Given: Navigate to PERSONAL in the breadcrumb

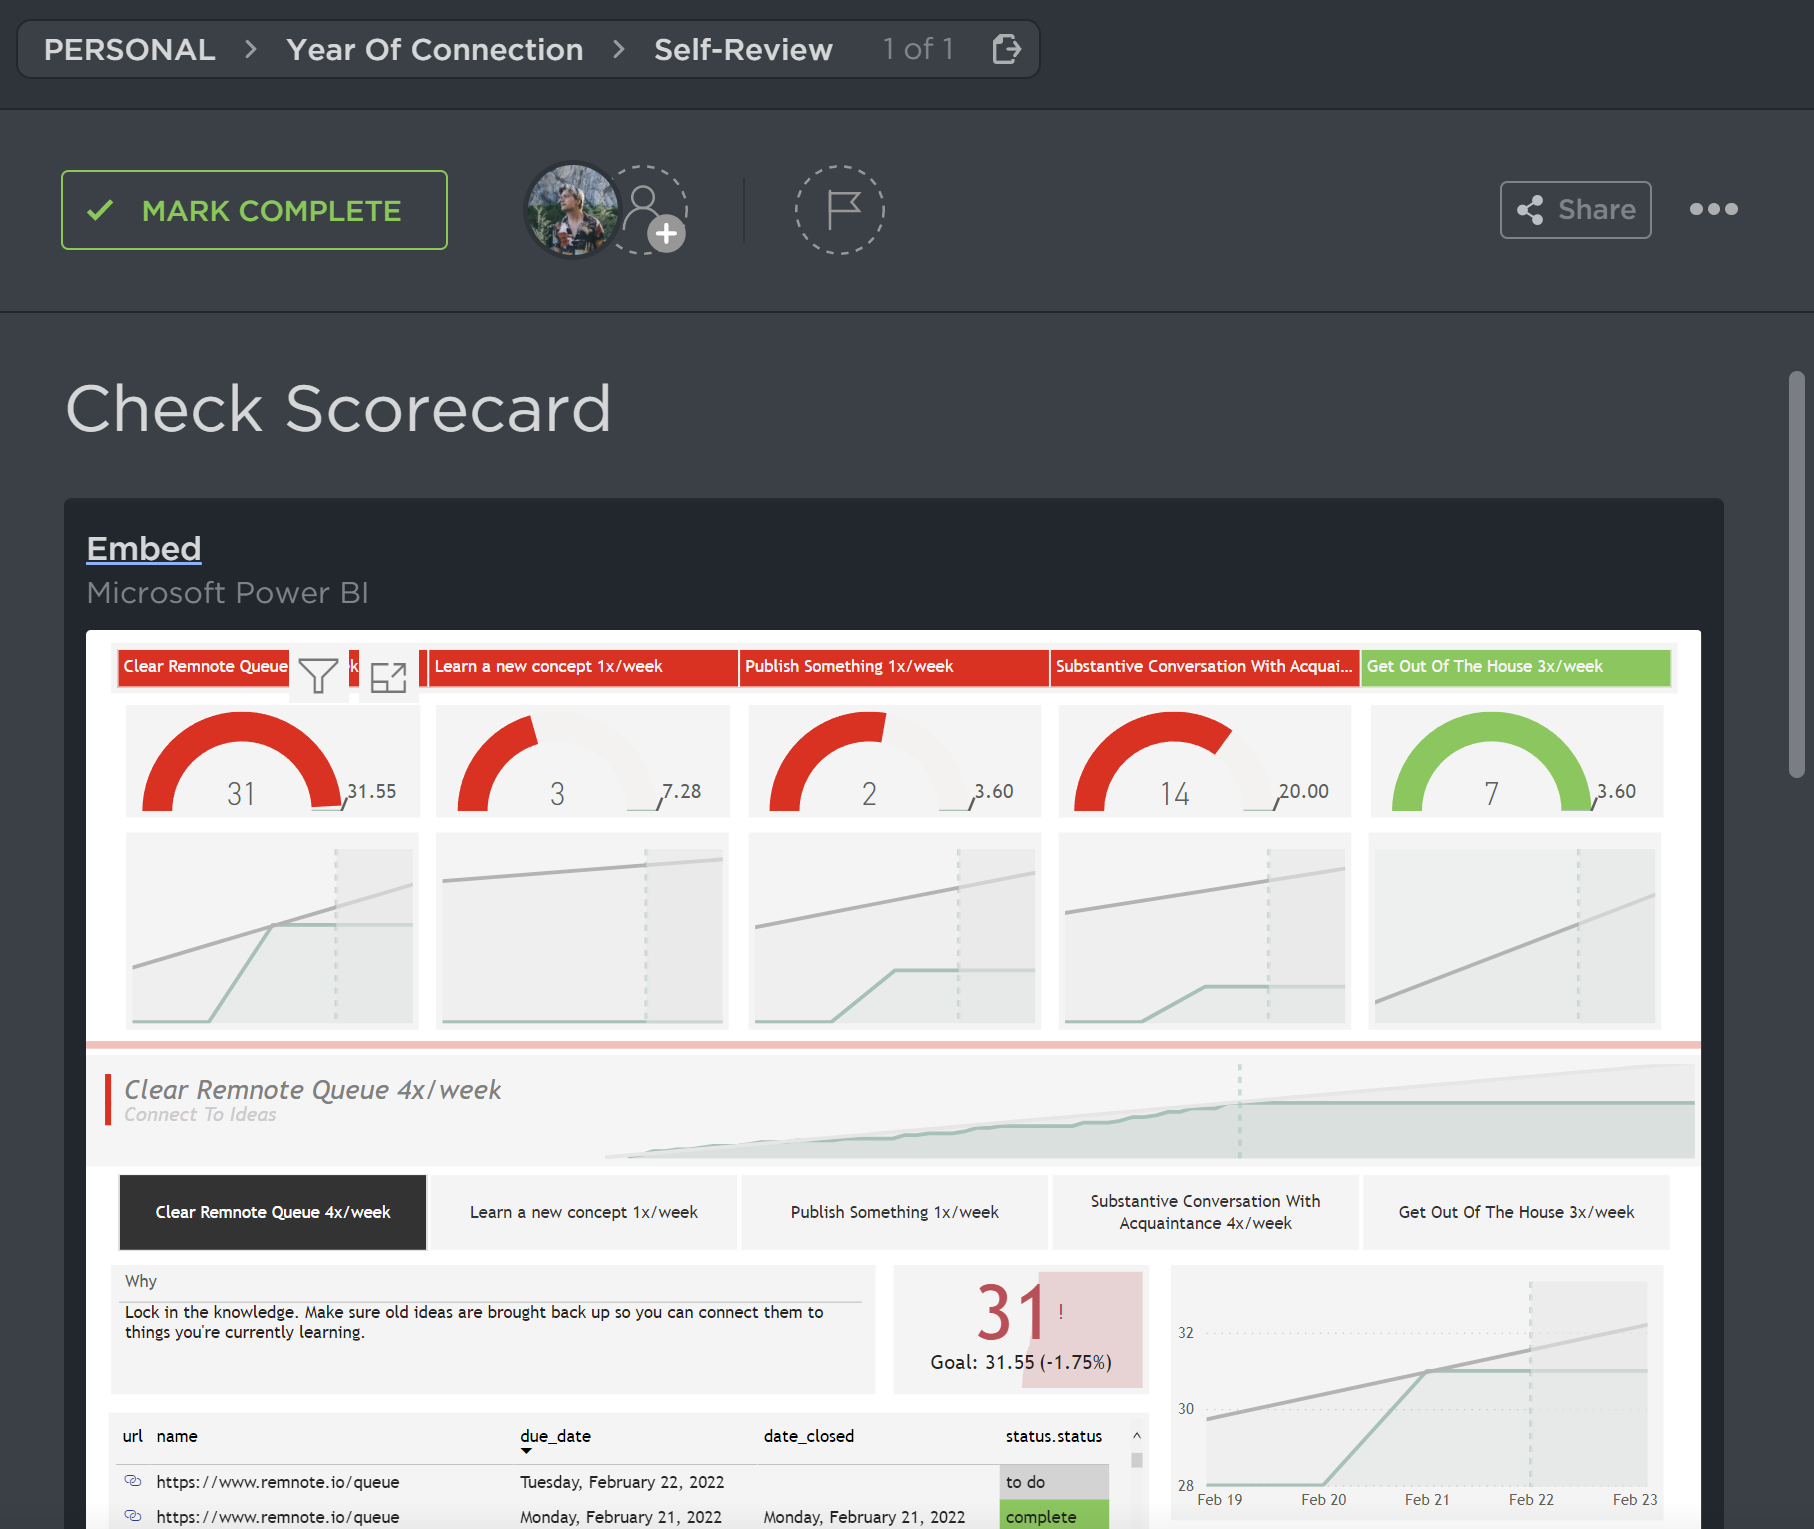Looking at the screenshot, I should click(130, 49).
